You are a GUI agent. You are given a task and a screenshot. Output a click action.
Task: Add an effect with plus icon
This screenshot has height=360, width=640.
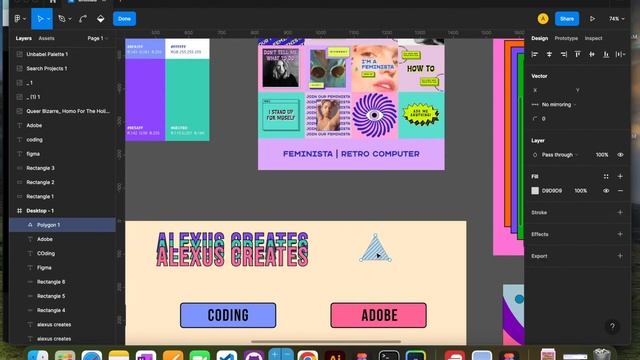click(x=620, y=234)
